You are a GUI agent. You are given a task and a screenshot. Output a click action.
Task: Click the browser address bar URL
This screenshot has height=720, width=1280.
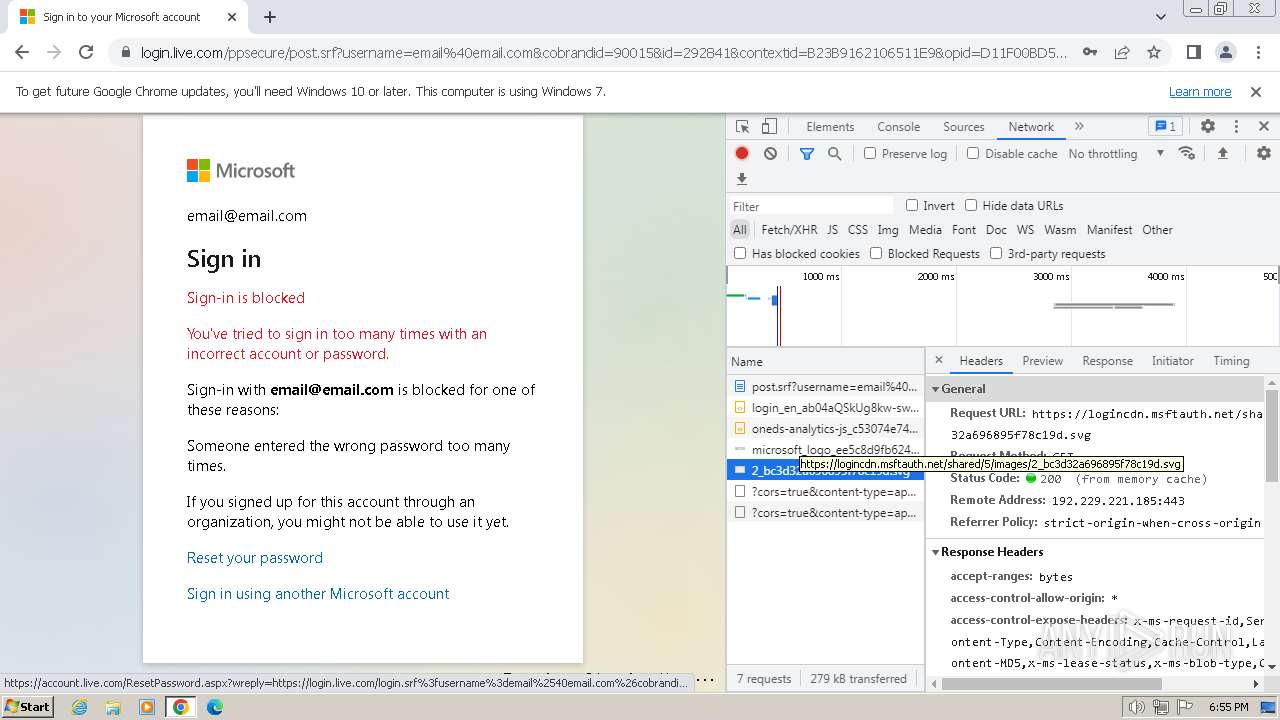pyautogui.click(x=603, y=53)
